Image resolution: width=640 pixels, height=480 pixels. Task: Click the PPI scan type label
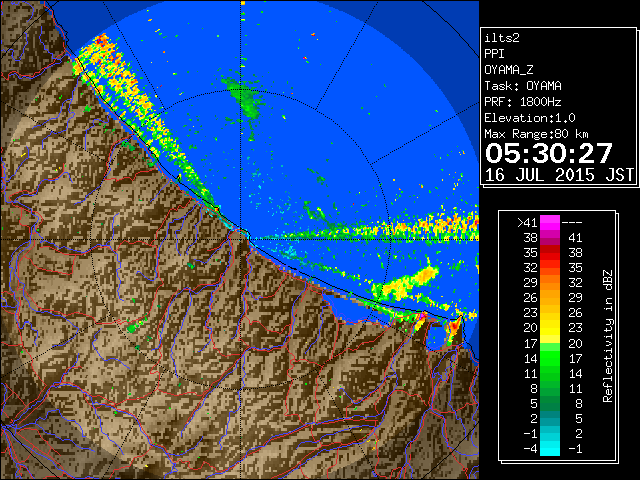click(494, 54)
